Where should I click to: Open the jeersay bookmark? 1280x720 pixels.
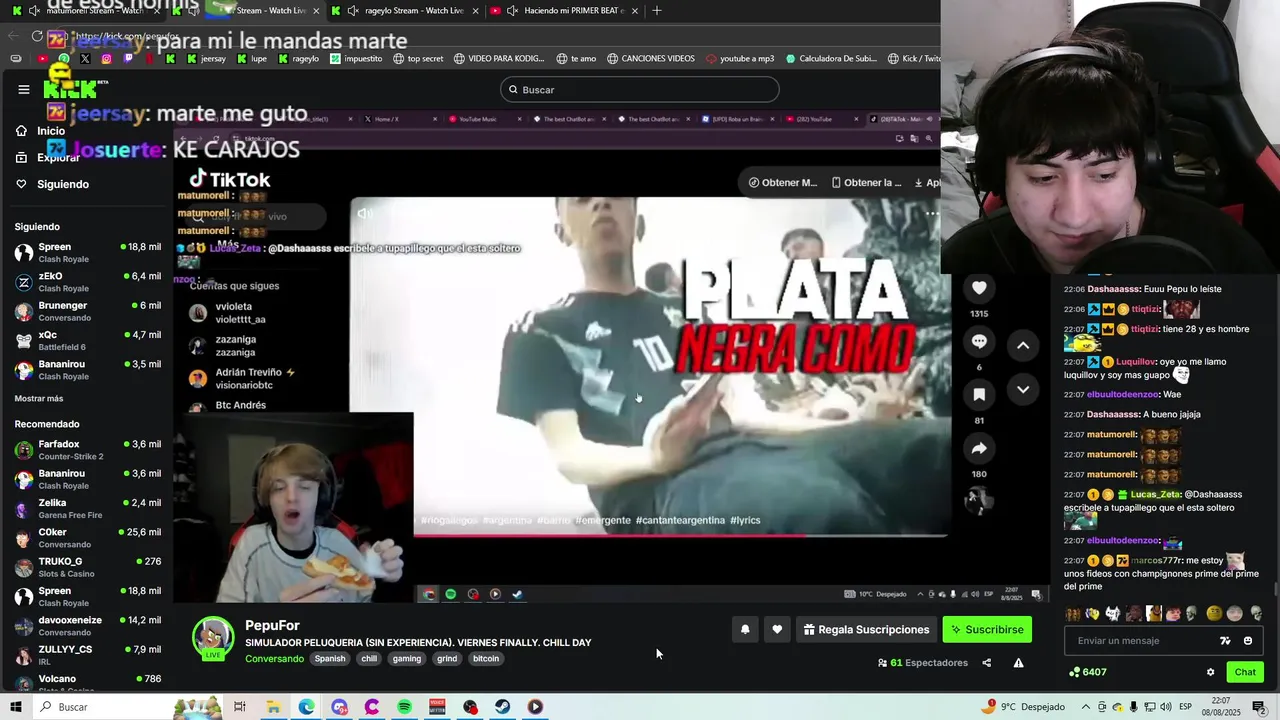click(x=206, y=59)
